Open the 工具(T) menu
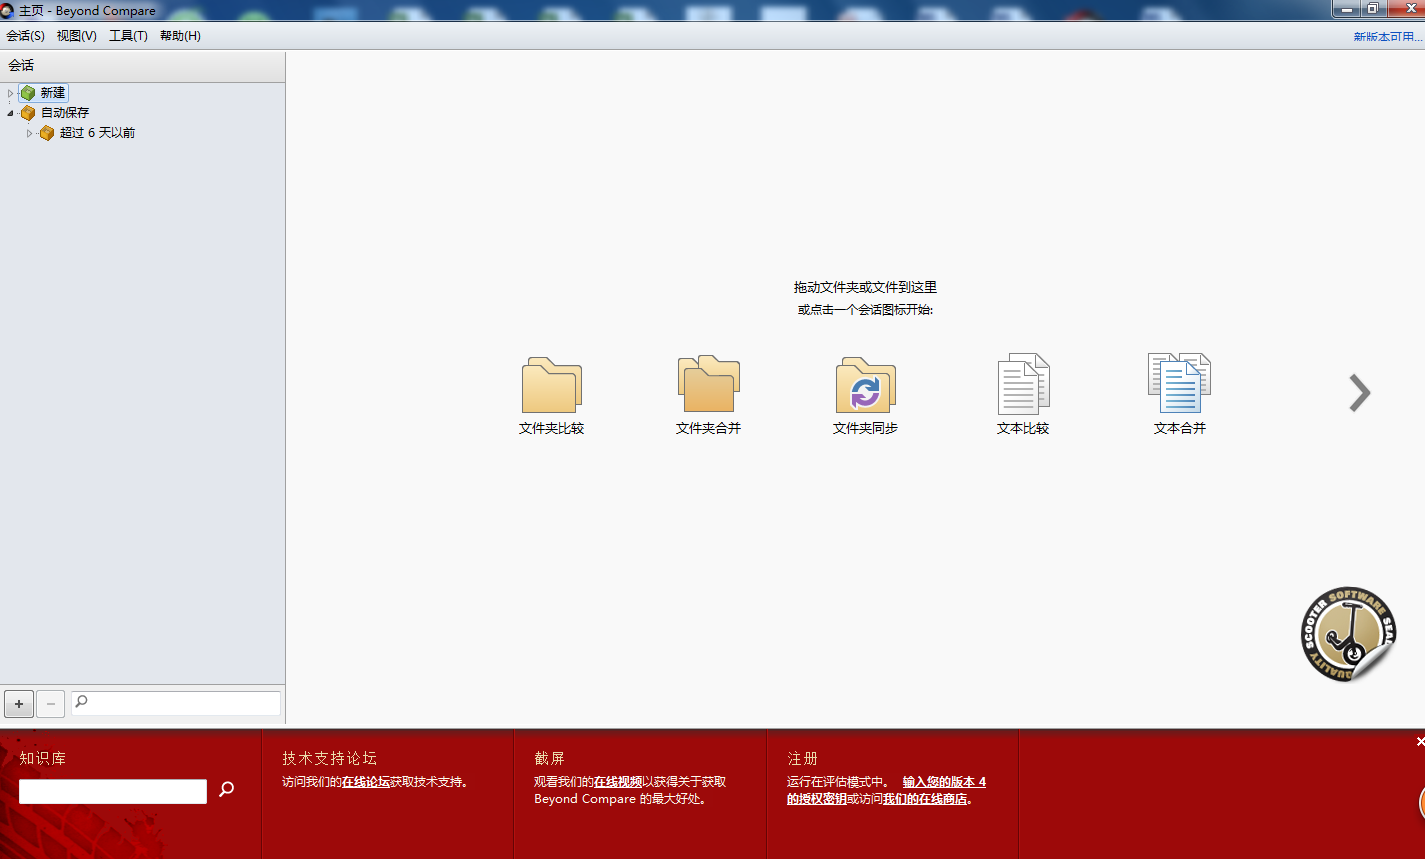 (x=128, y=36)
